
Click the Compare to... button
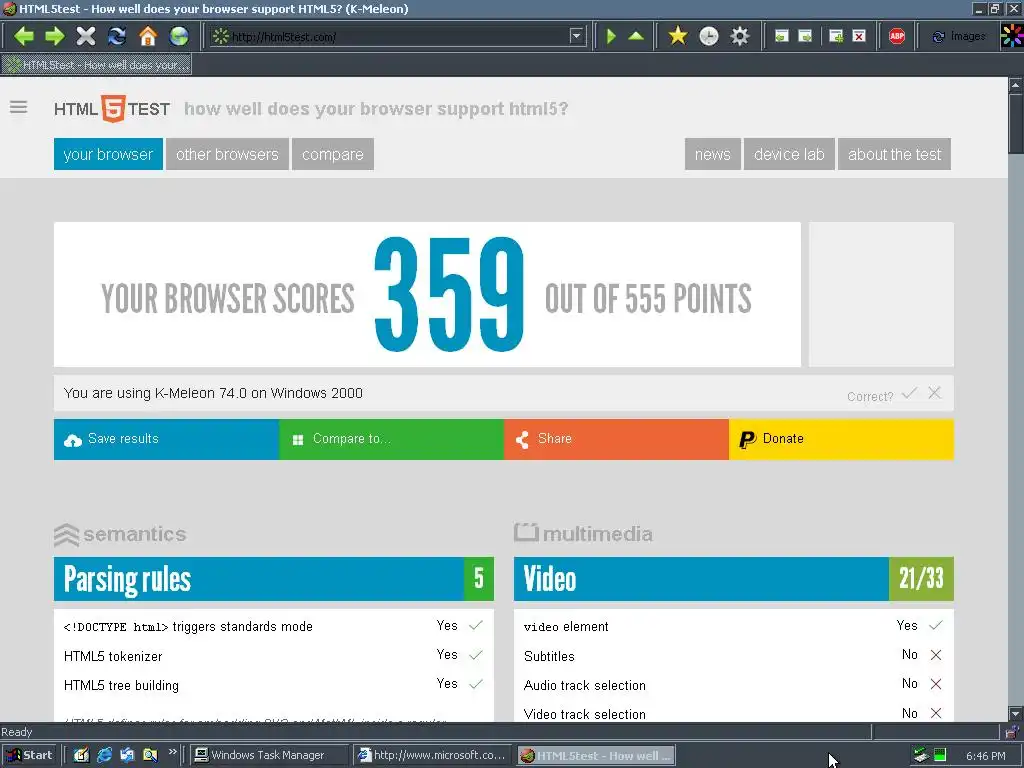click(x=391, y=440)
